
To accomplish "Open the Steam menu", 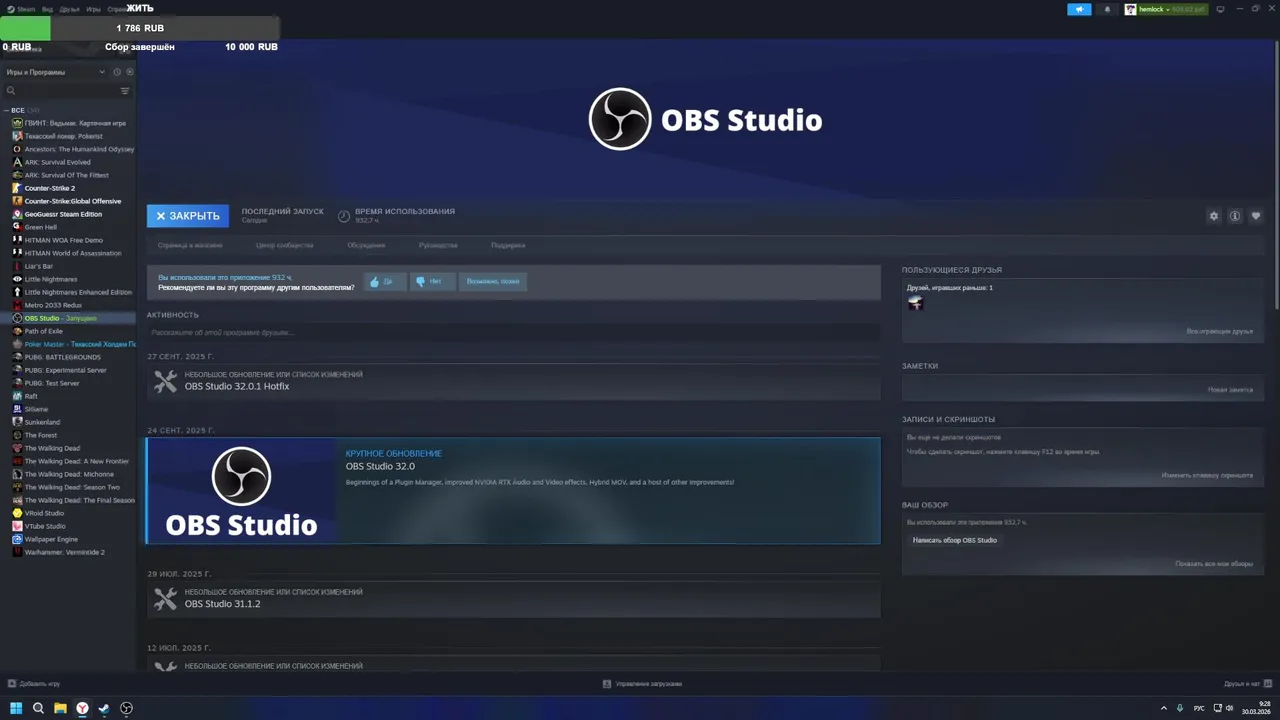I will click(23, 9).
